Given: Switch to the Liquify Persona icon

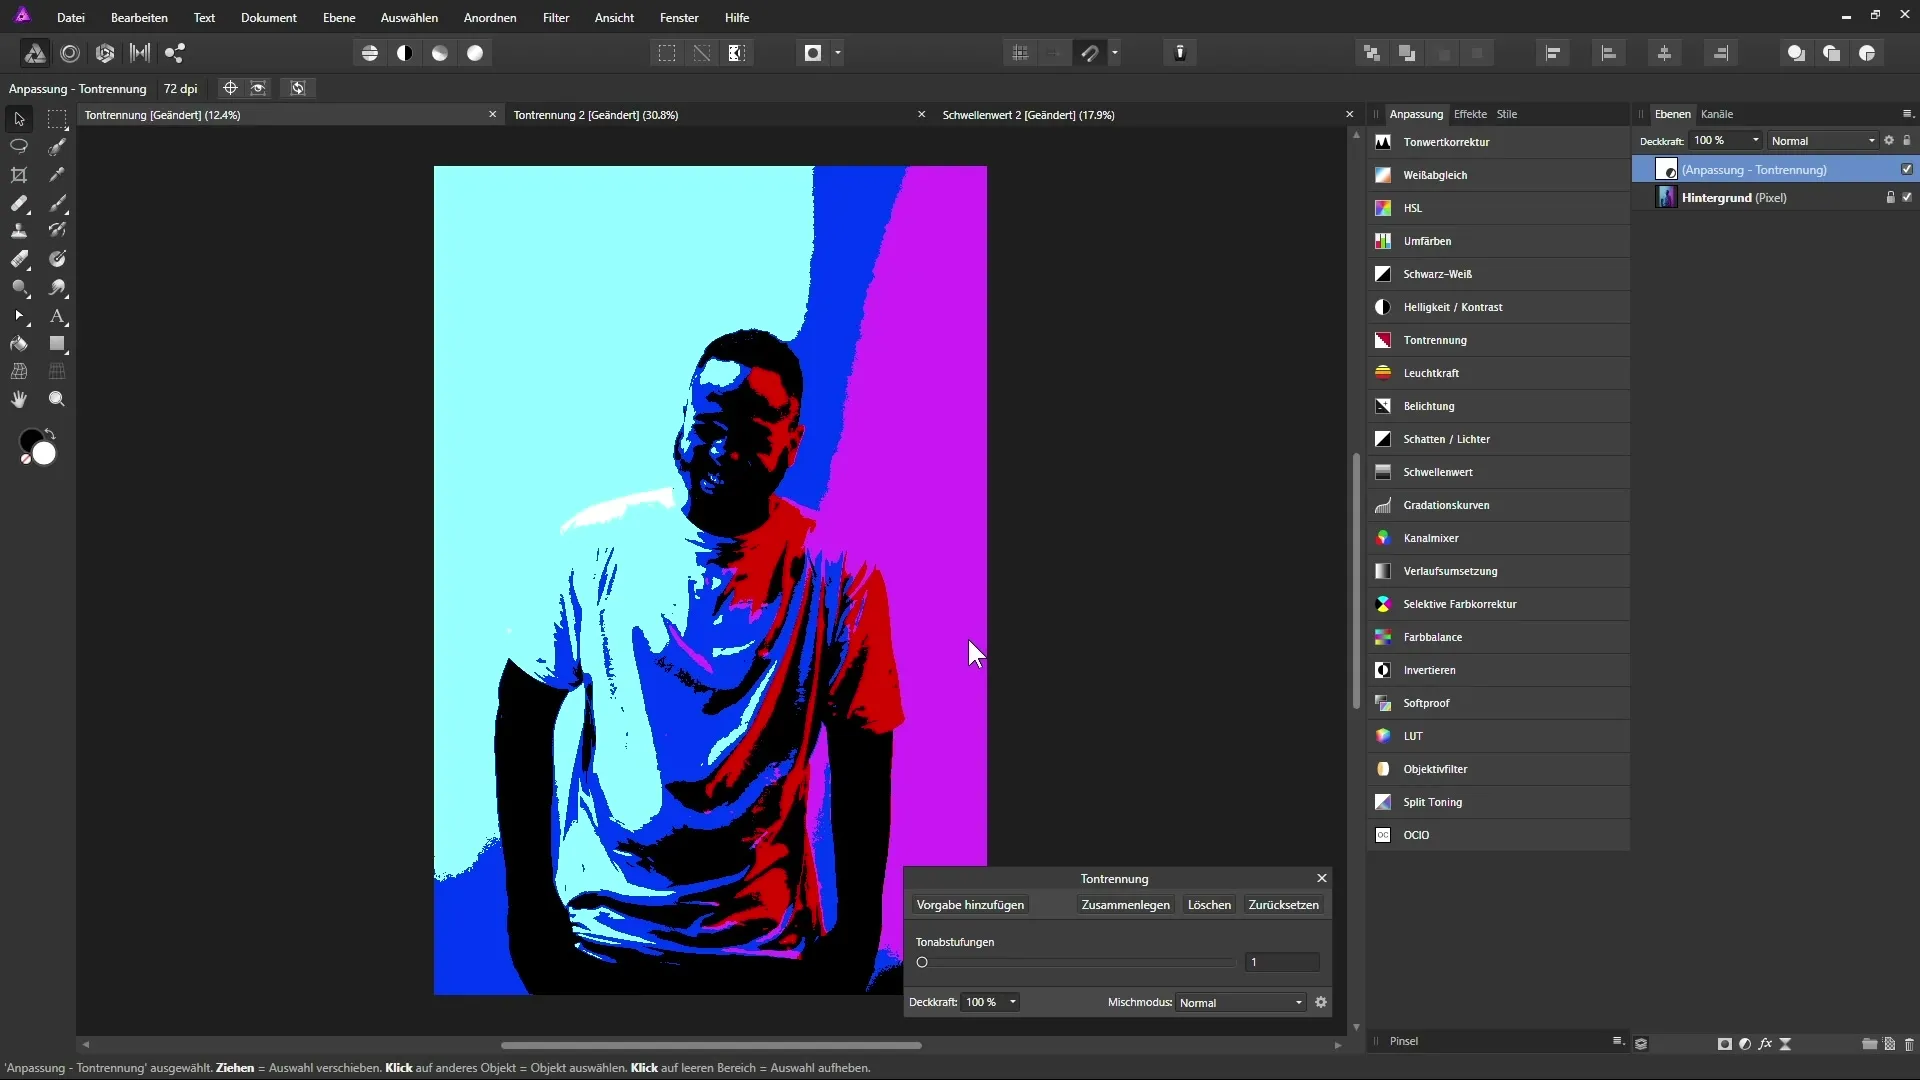Looking at the screenshot, I should pos(70,53).
